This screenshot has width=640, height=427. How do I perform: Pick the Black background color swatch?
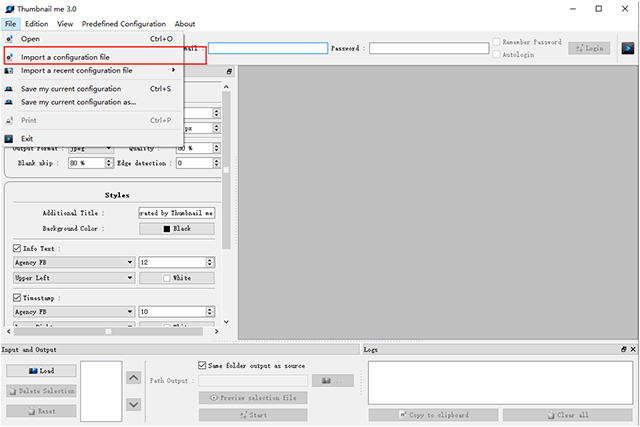point(175,229)
